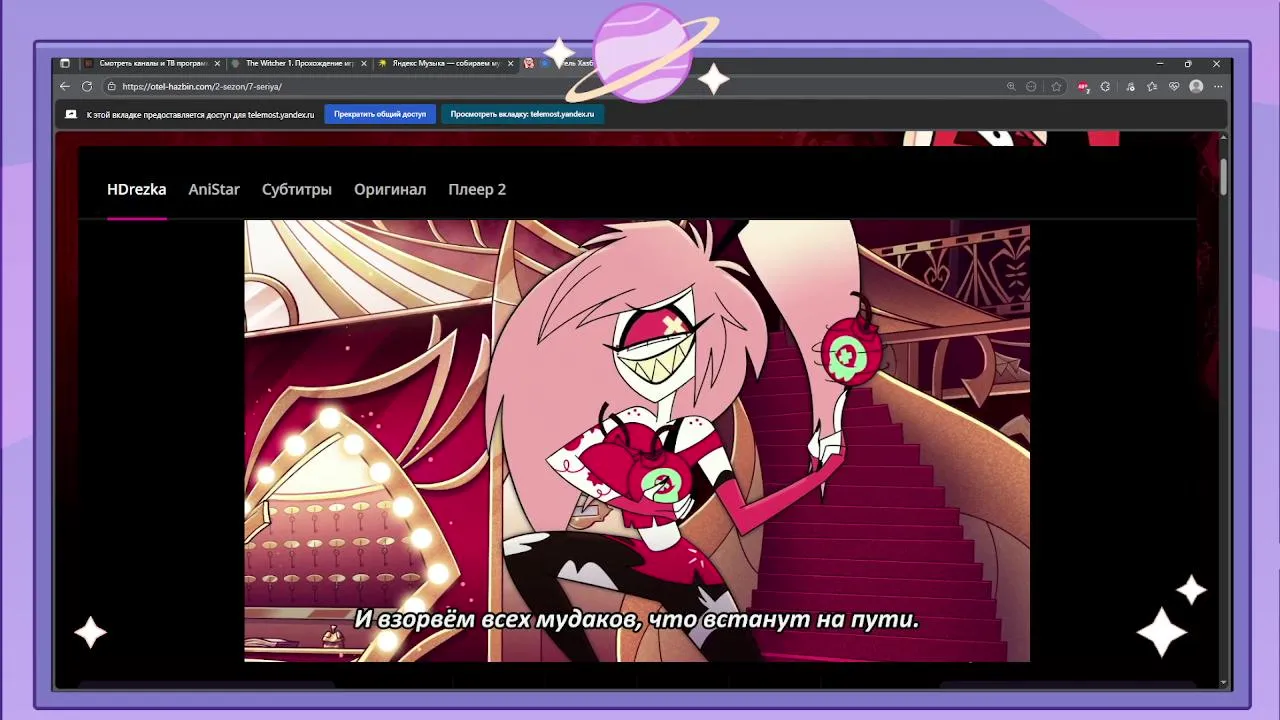Minimize the browser window

pos(1160,63)
